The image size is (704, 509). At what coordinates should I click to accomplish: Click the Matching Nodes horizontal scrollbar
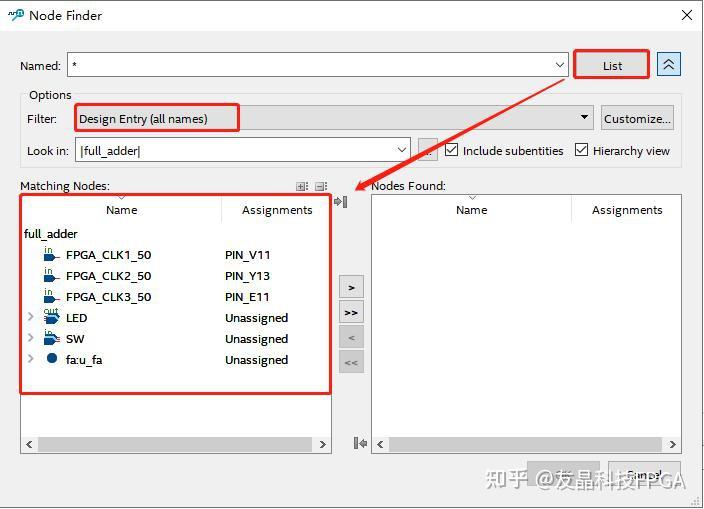[175, 444]
